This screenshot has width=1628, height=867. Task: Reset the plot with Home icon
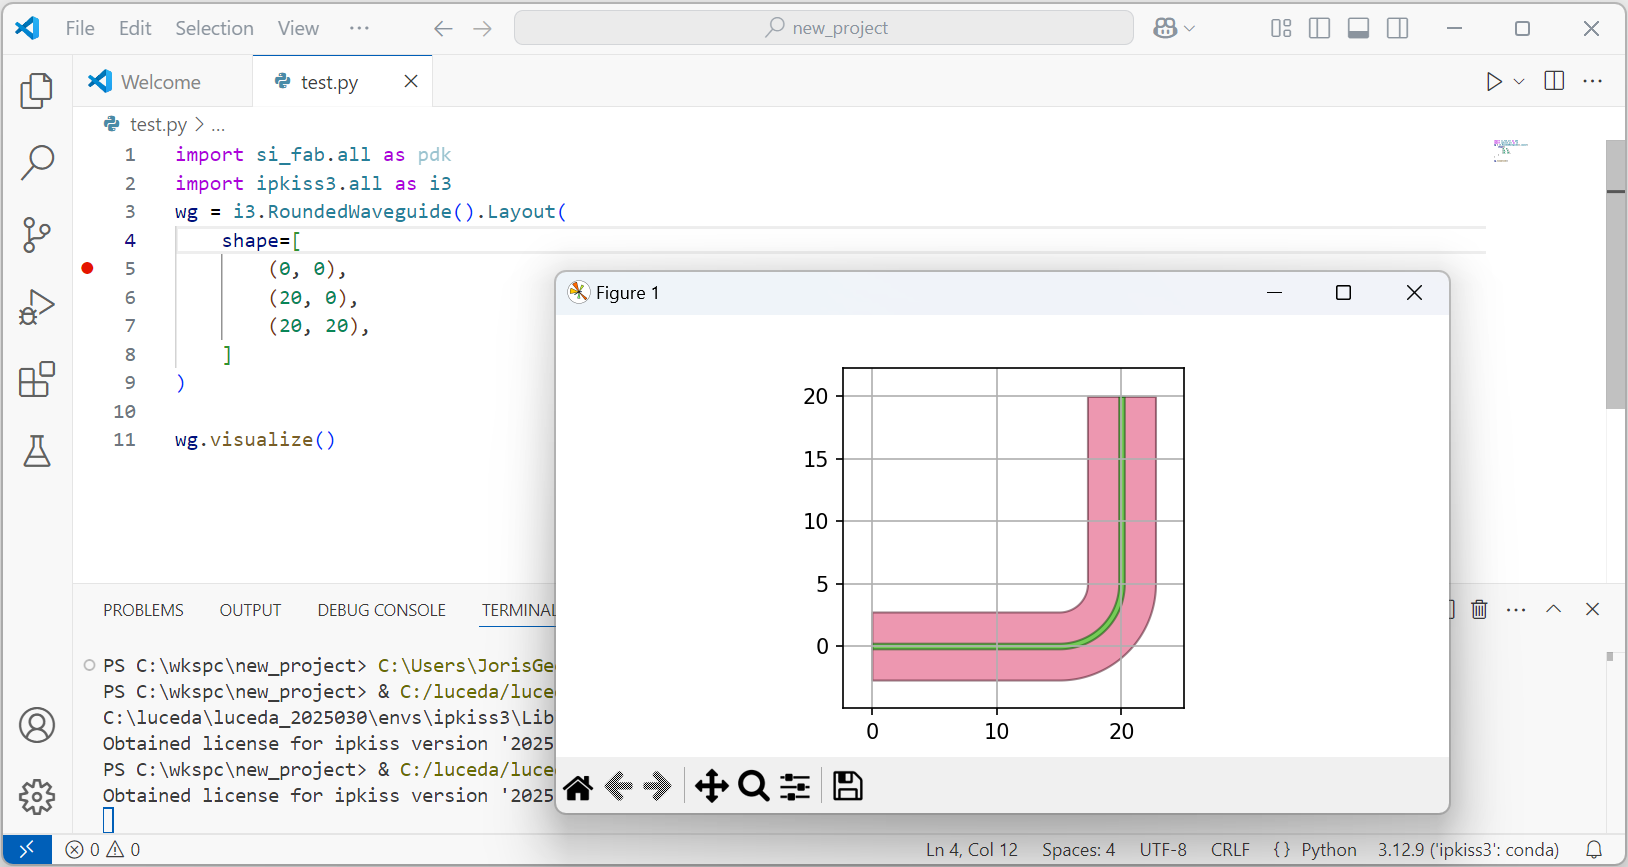pyautogui.click(x=578, y=787)
